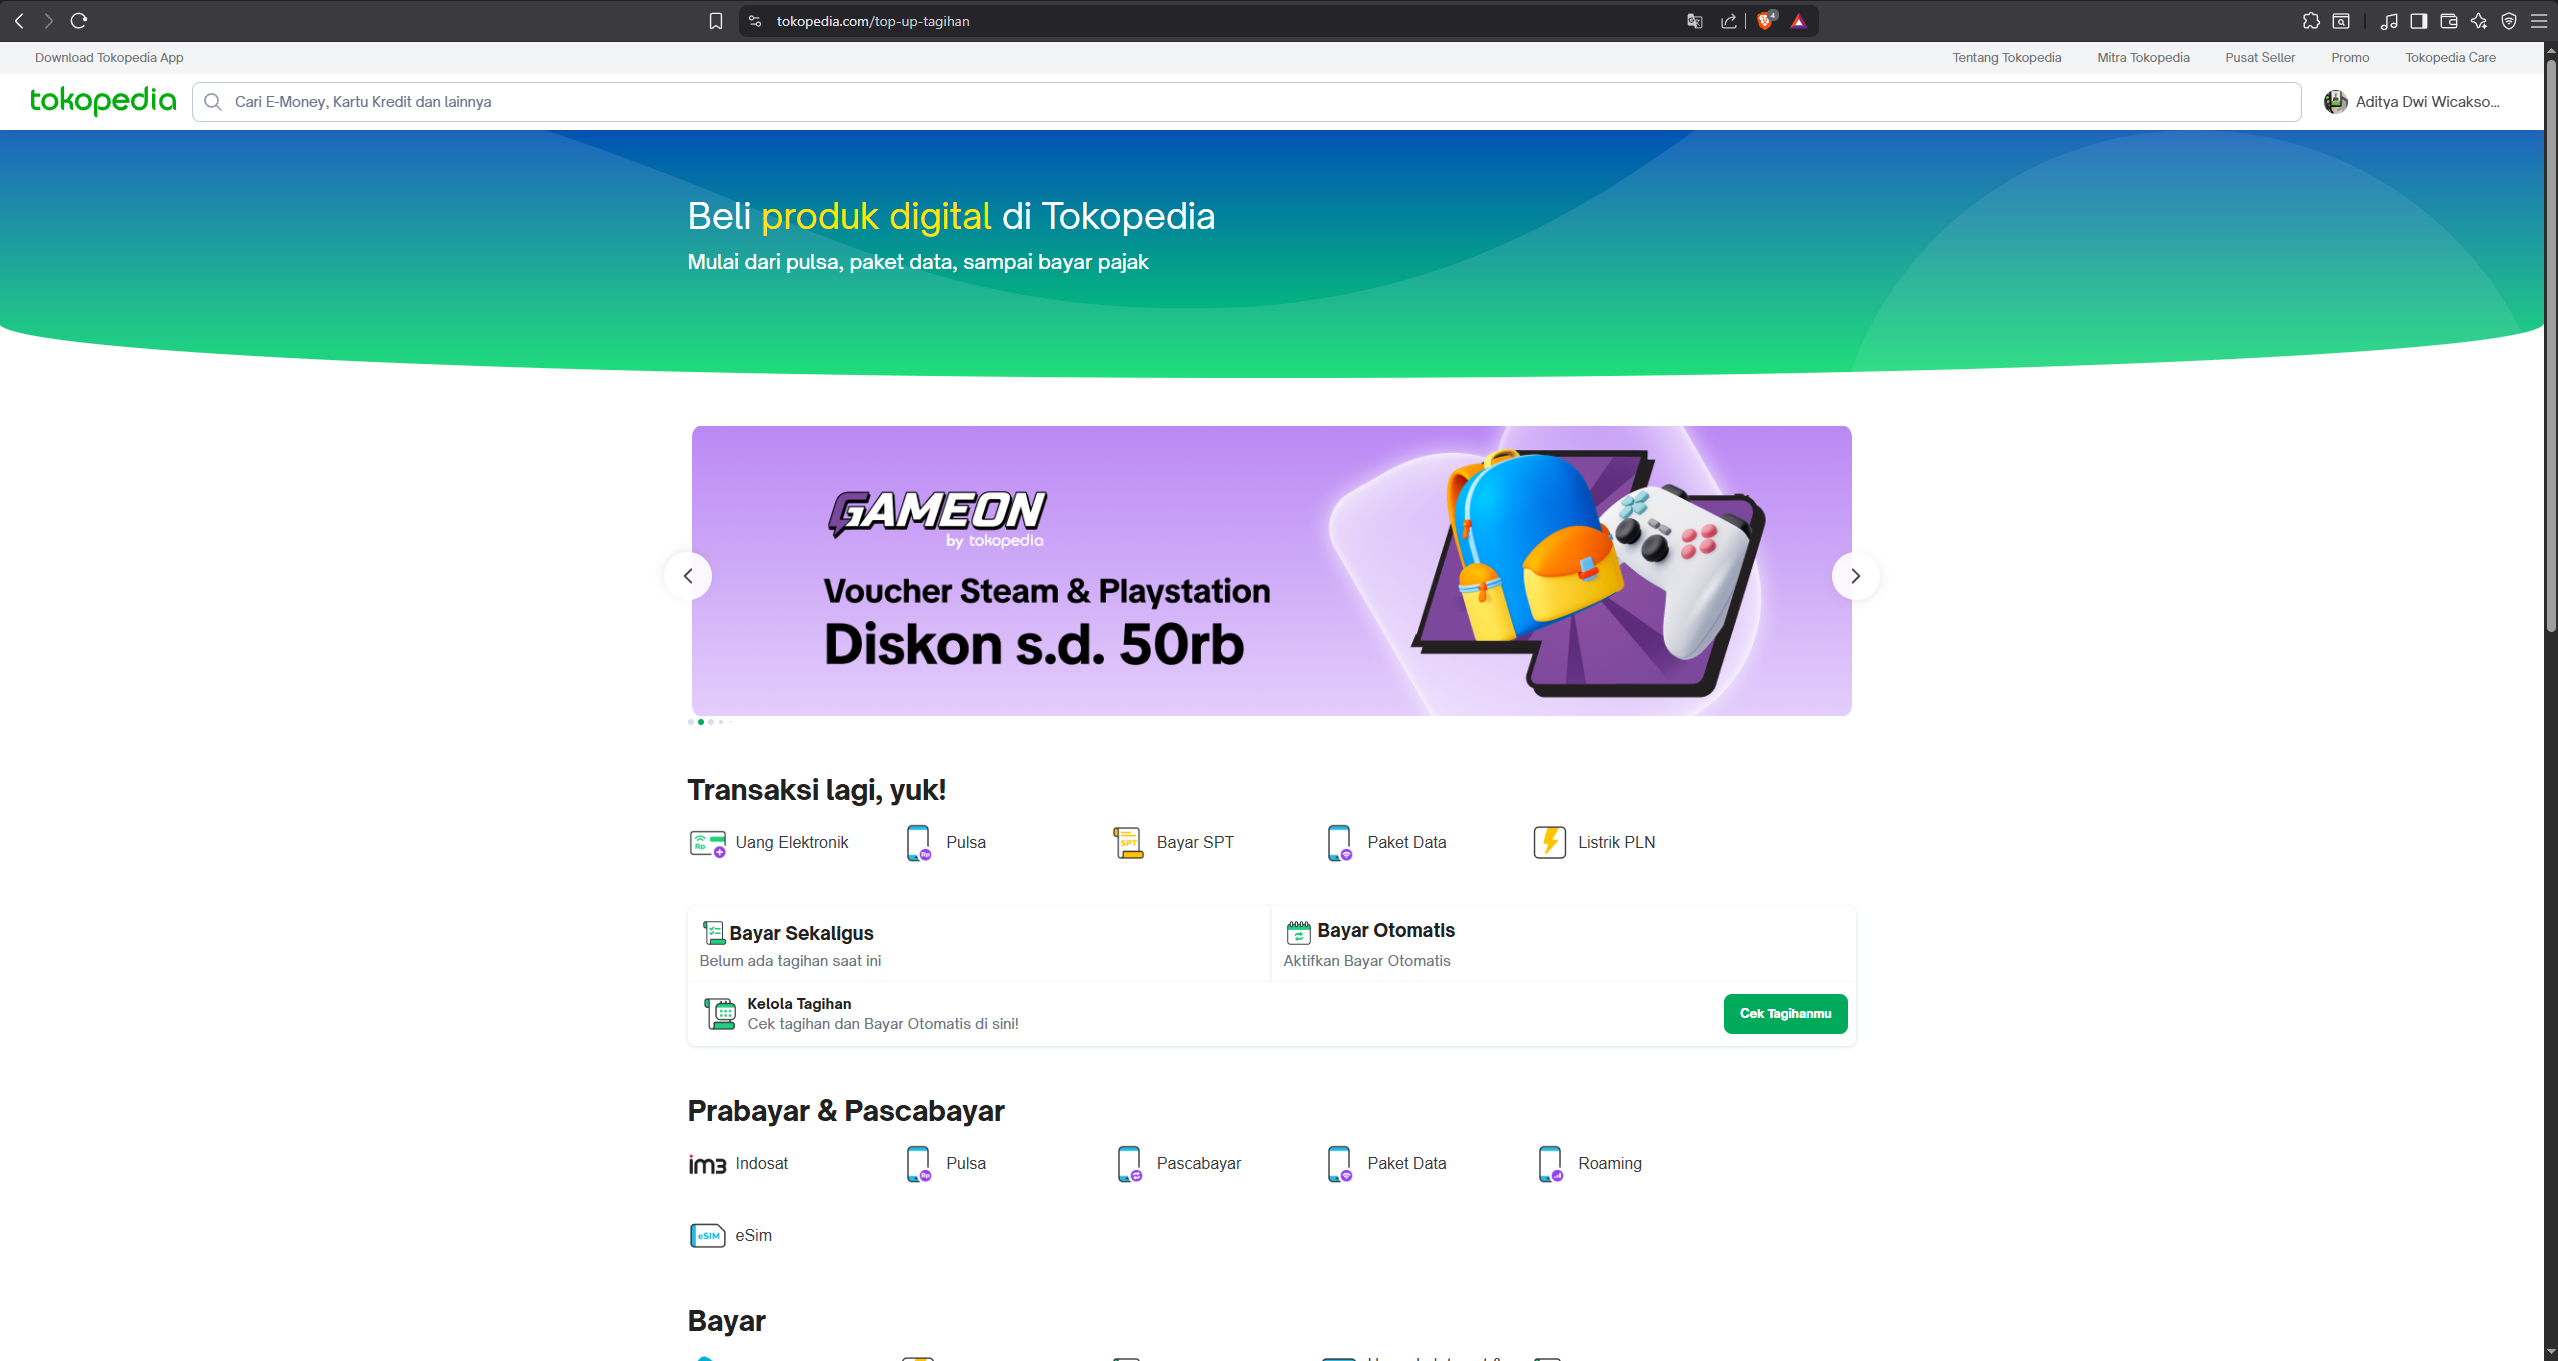Click the eSim card icon
The height and width of the screenshot is (1361, 2558).
[x=707, y=1236]
